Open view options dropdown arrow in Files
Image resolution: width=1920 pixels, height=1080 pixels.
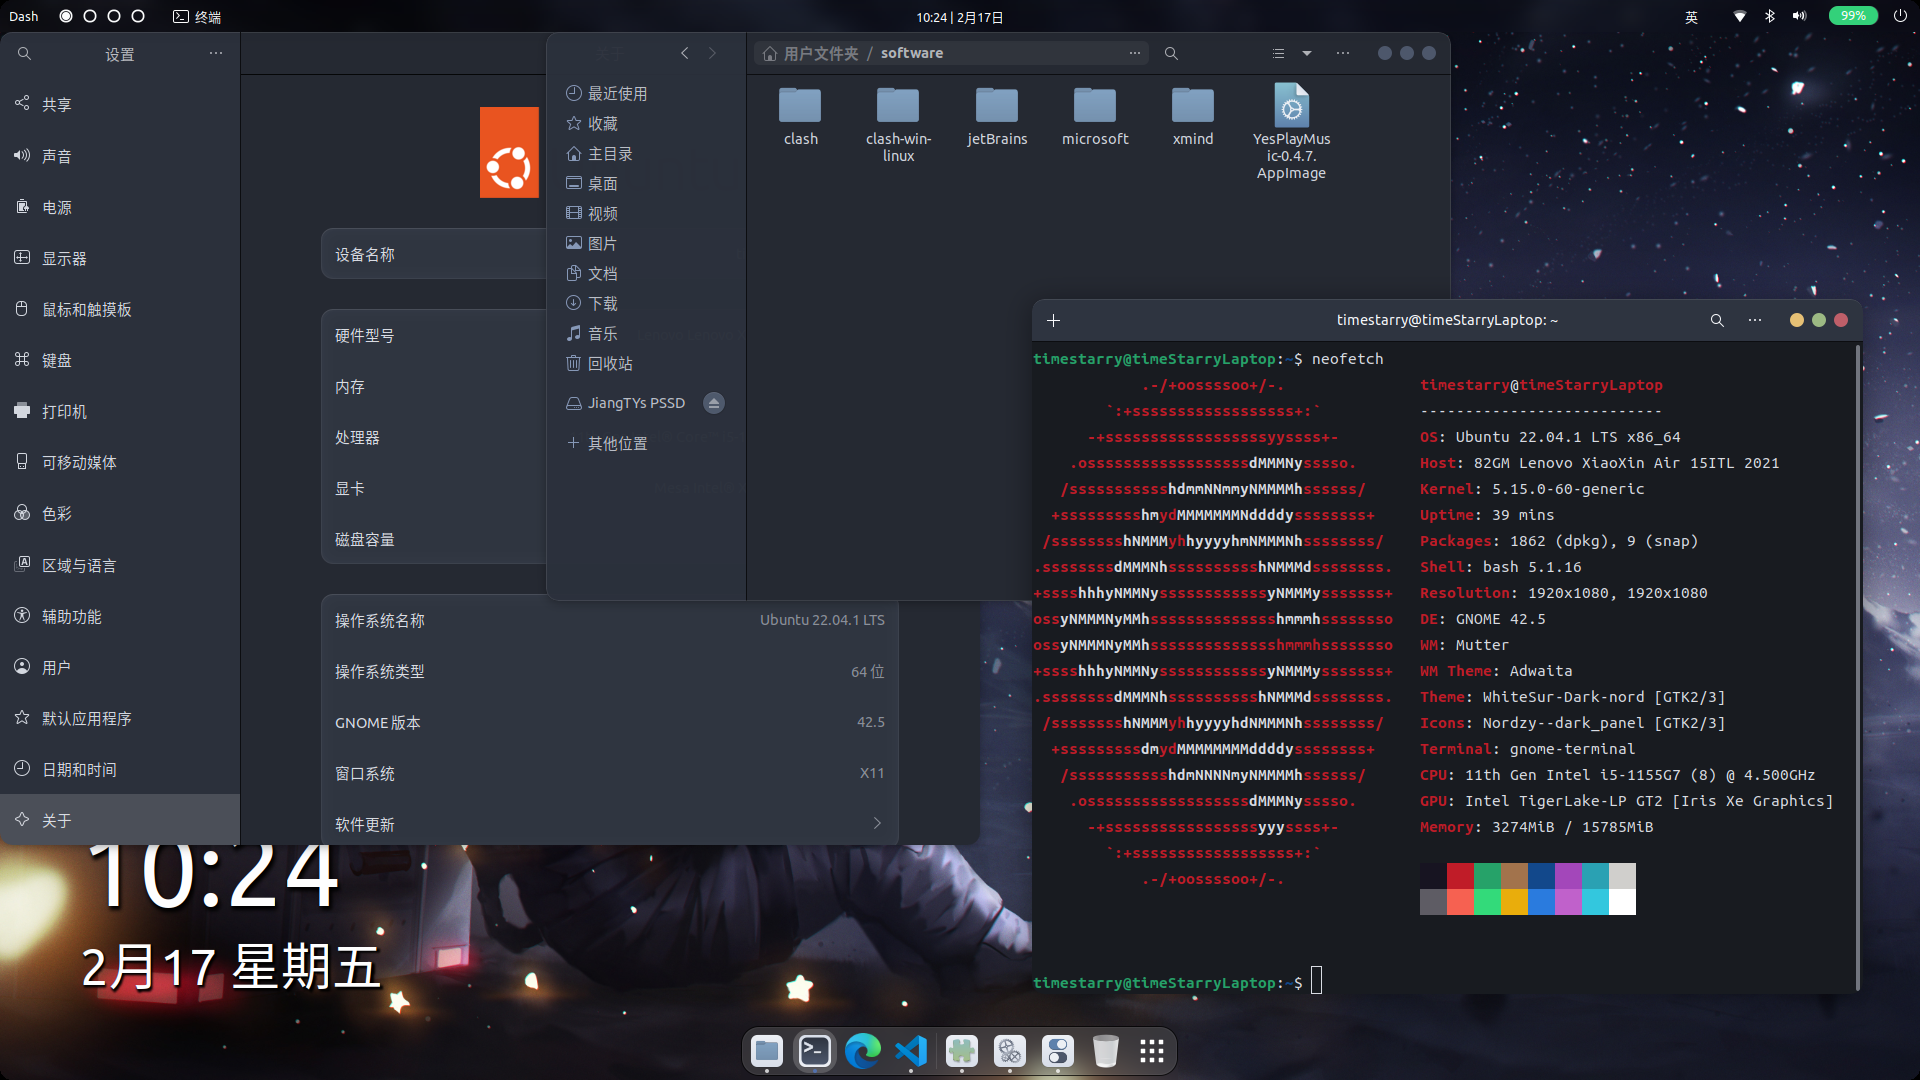[x=1306, y=53]
